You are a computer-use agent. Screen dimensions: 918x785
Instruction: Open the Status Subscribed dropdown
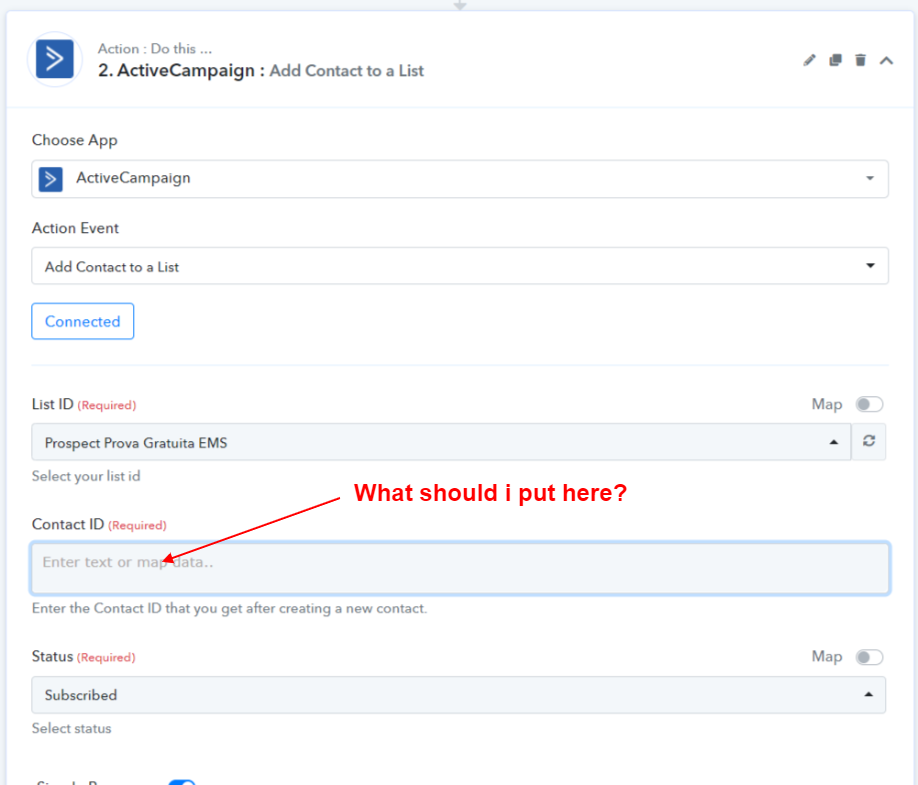458,695
